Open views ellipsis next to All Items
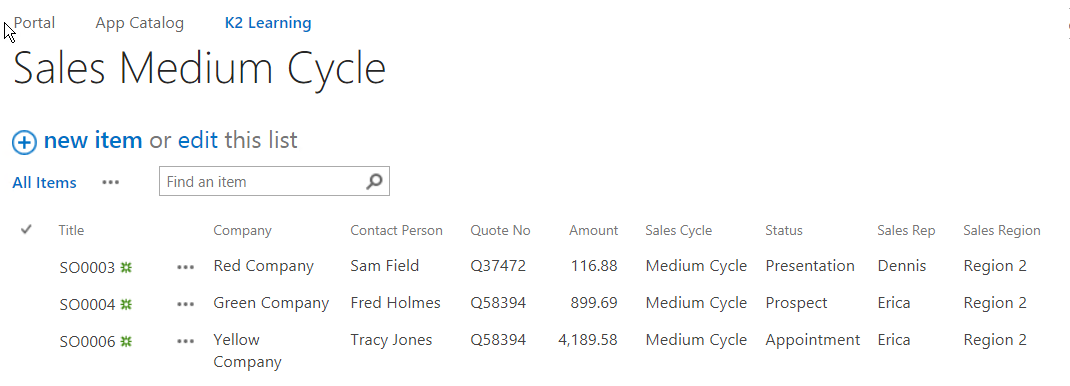The width and height of the screenshot is (1070, 386). (111, 182)
